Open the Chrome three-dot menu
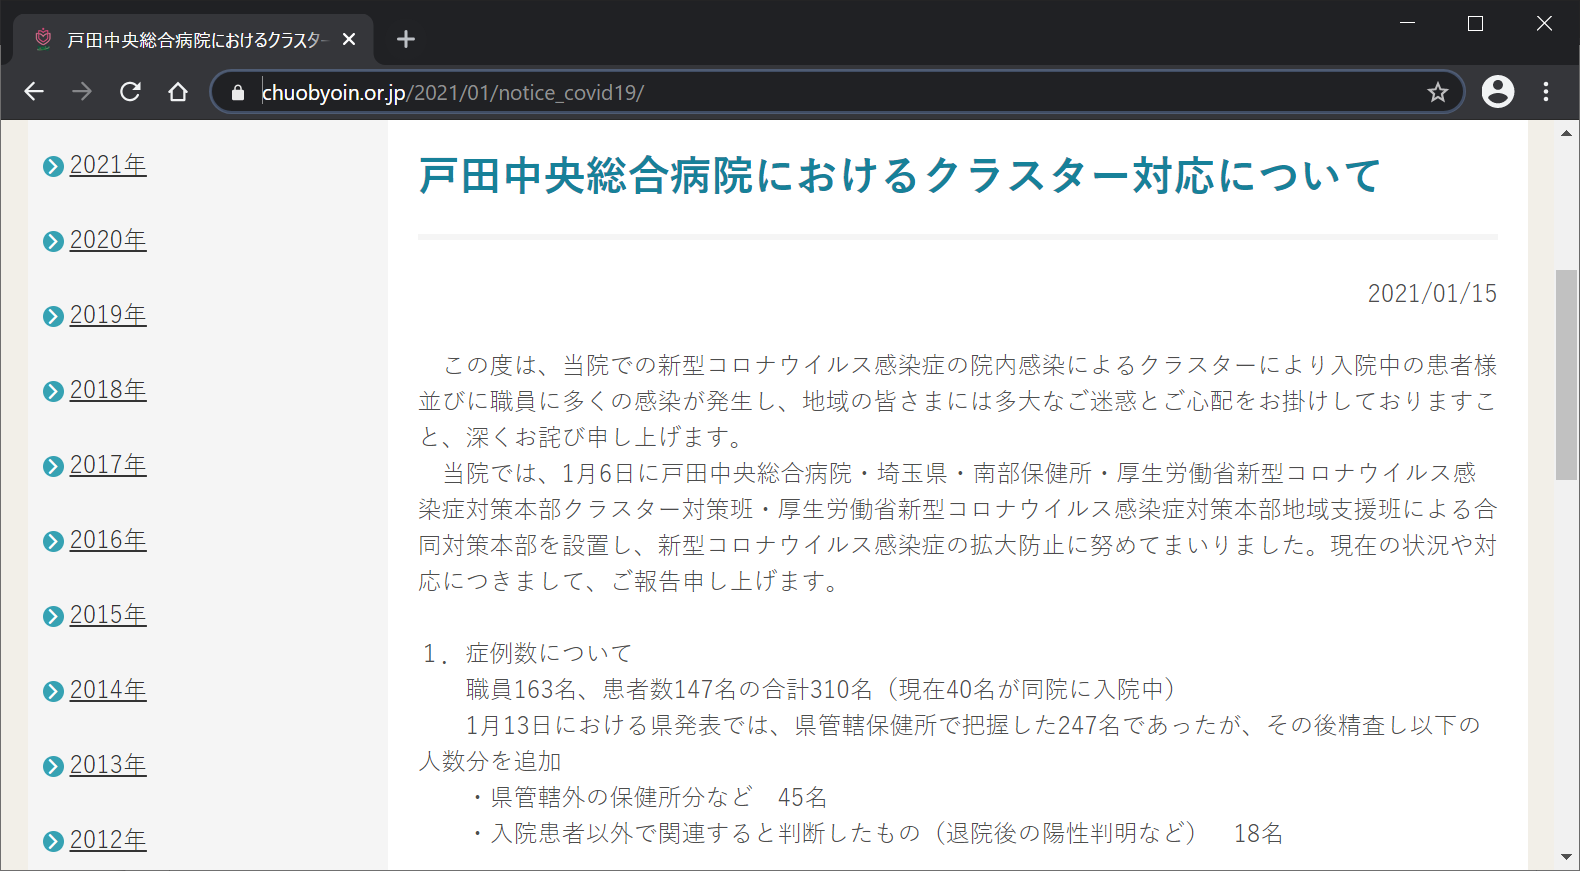The width and height of the screenshot is (1580, 871). 1546,92
